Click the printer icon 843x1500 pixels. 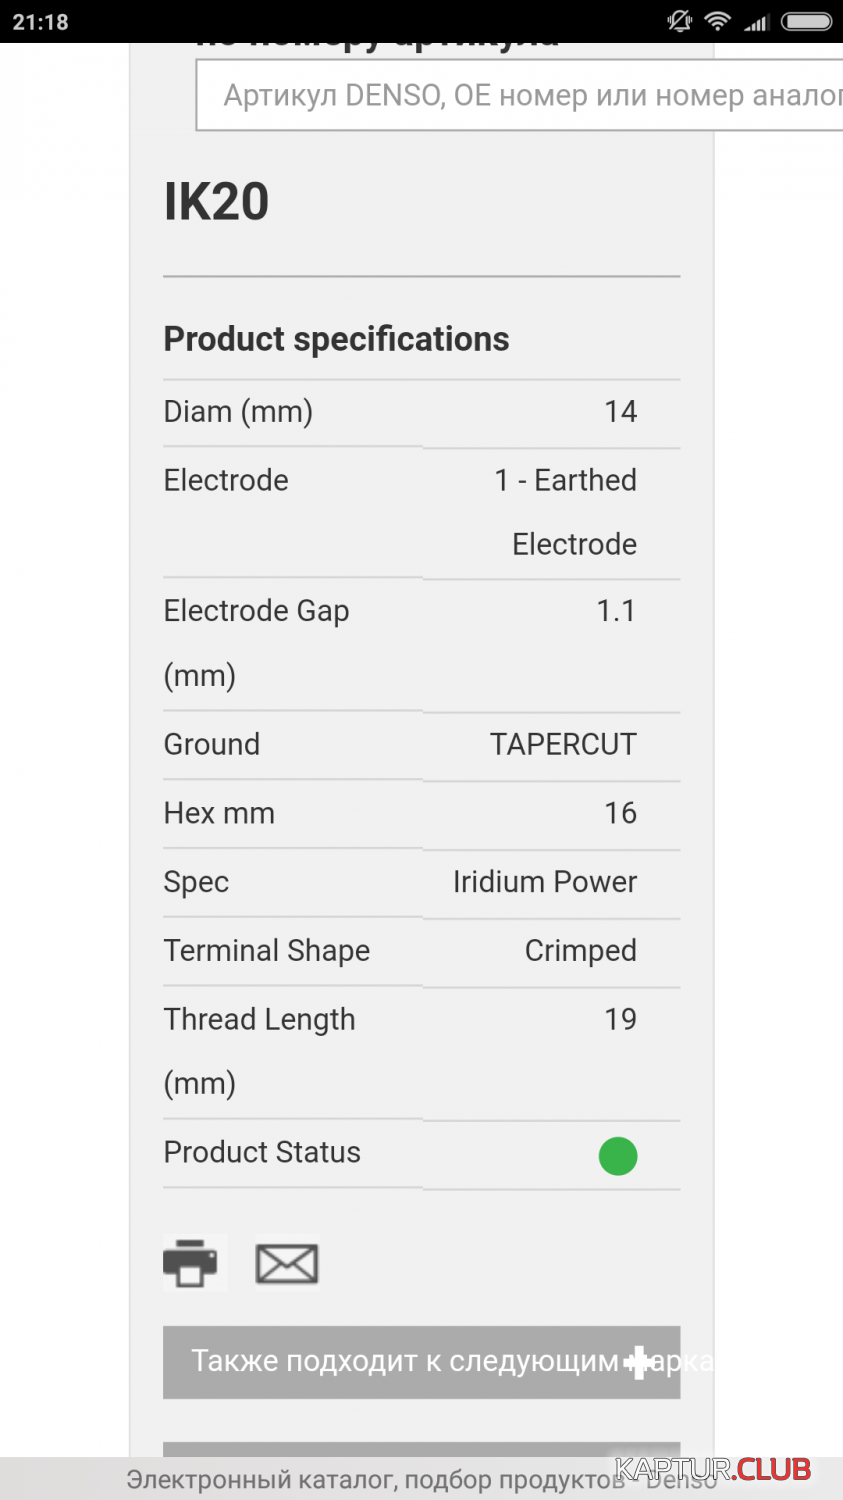(x=191, y=1263)
